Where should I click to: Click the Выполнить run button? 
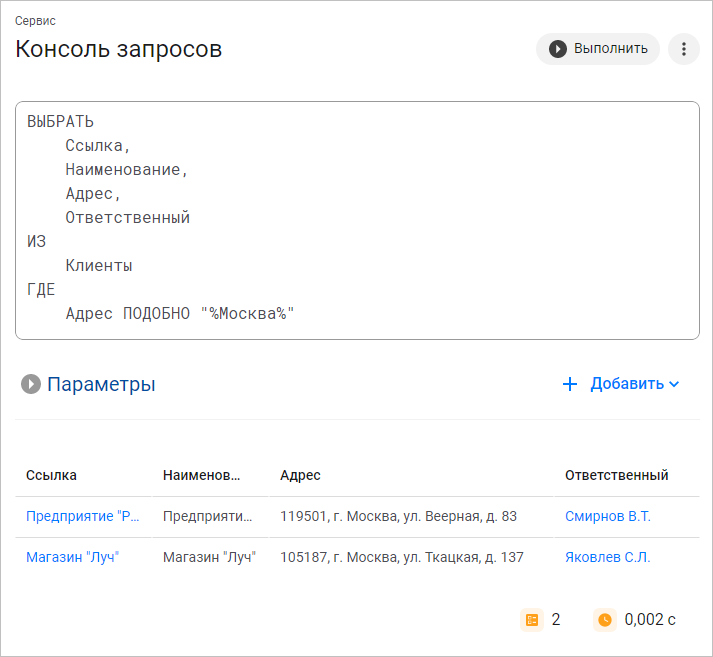[598, 48]
